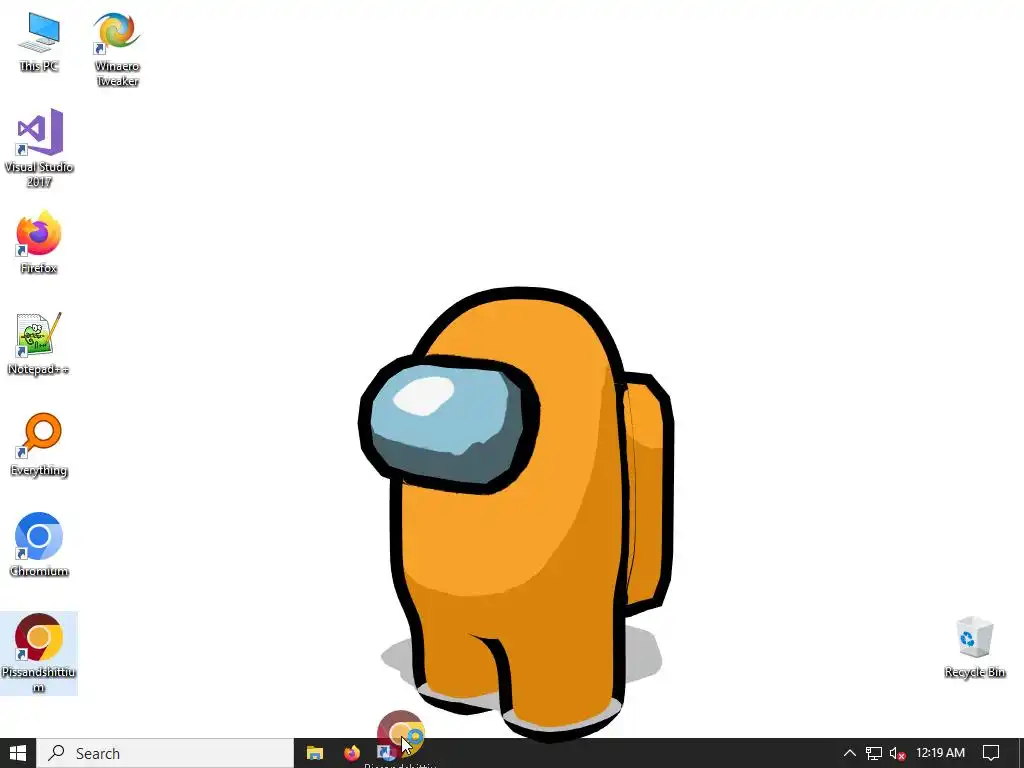Open the 12:19 AM clock flyout
The height and width of the screenshot is (768, 1024).
tap(940, 753)
